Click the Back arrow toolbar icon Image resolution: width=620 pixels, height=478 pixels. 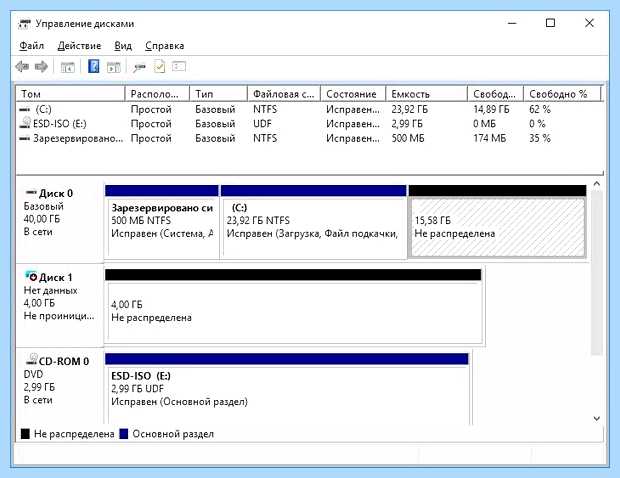point(22,67)
